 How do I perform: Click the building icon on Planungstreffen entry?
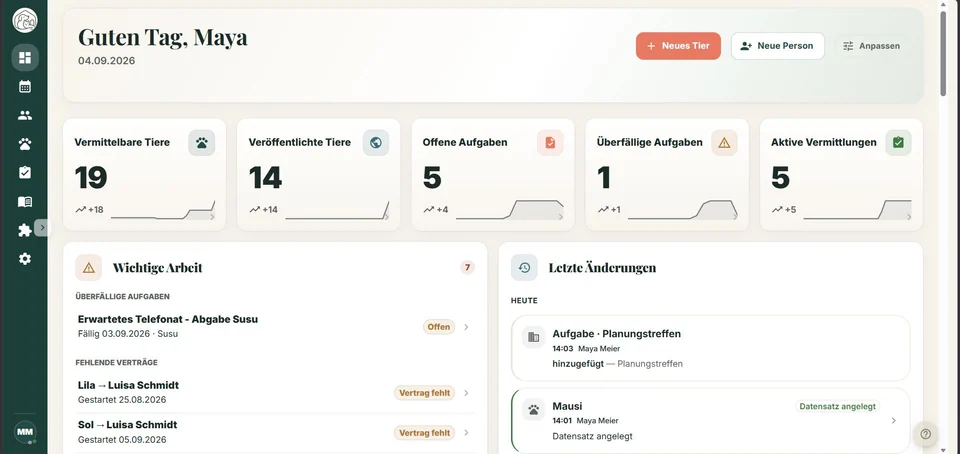(x=534, y=337)
